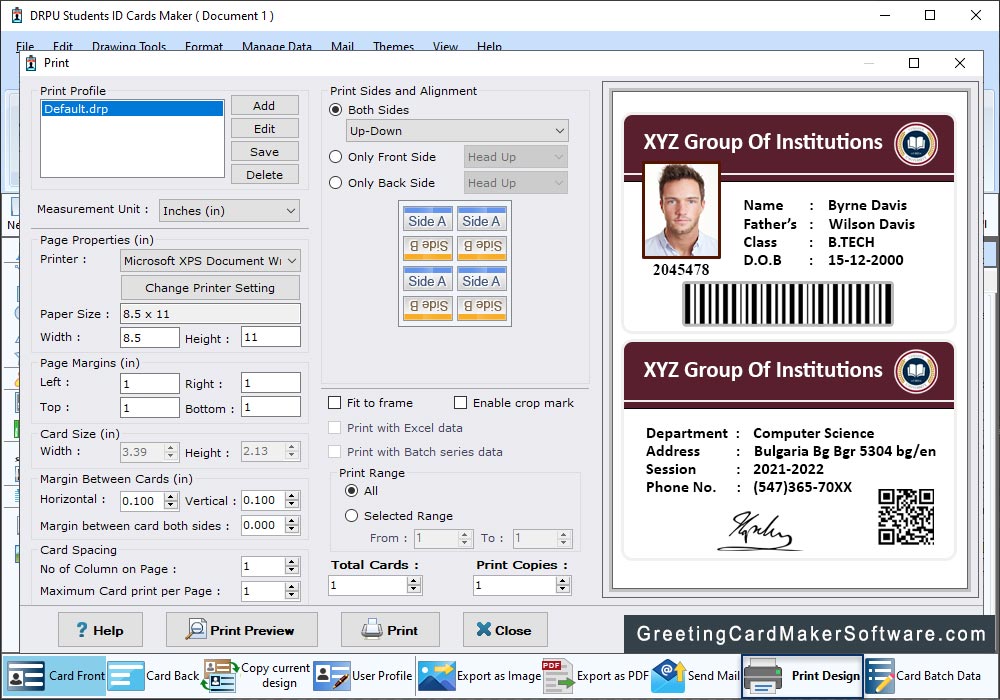The height and width of the screenshot is (700, 1000).
Task: Click the page Width input field
Action: [150, 337]
